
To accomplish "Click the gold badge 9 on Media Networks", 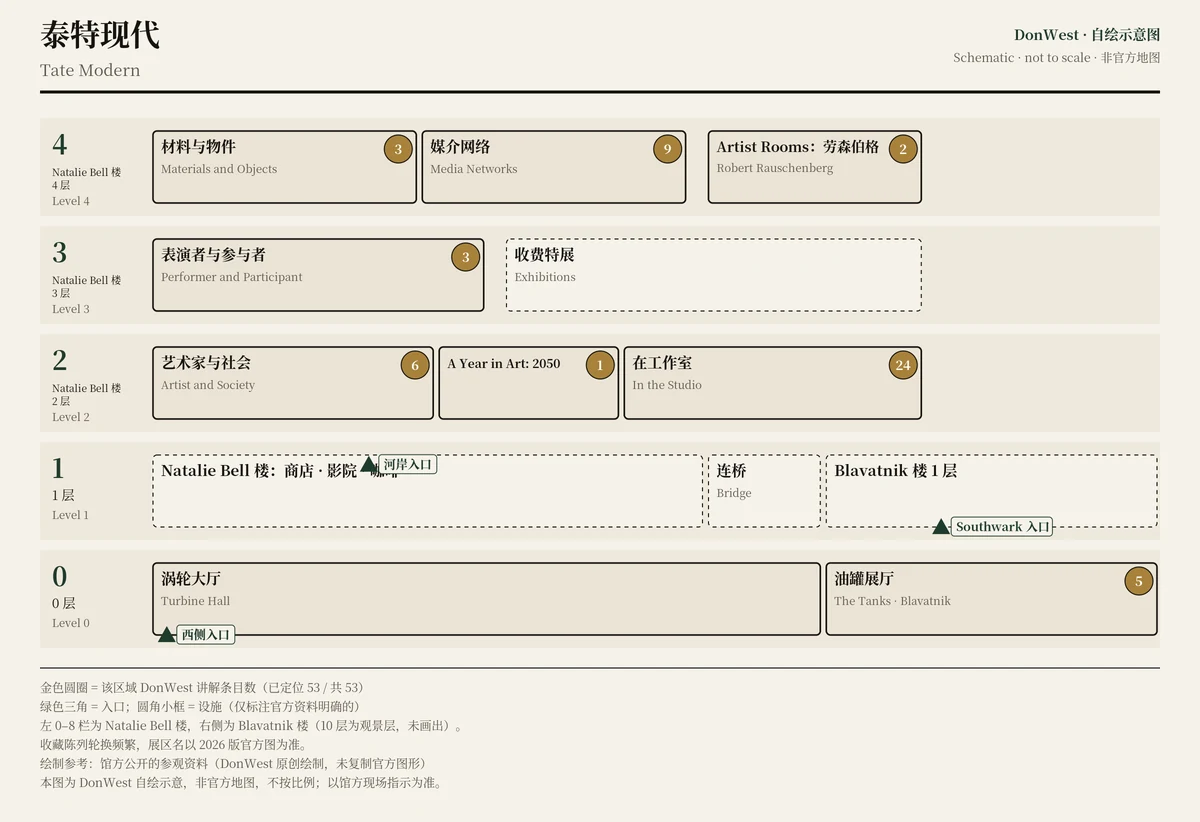I will tap(667, 150).
